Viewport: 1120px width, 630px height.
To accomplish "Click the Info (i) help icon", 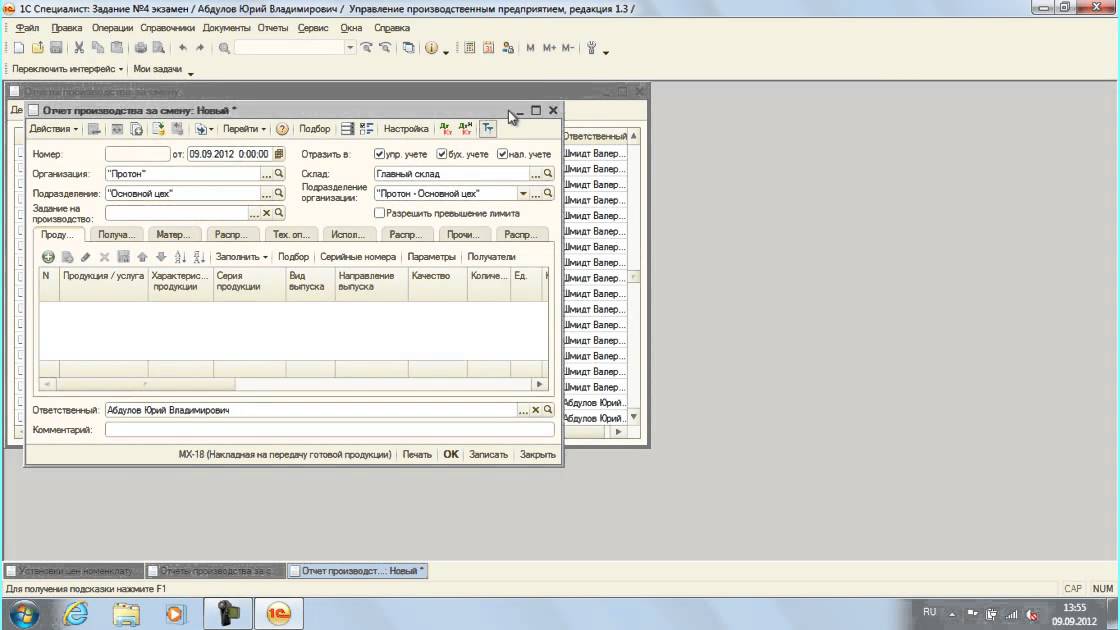I will click(431, 48).
